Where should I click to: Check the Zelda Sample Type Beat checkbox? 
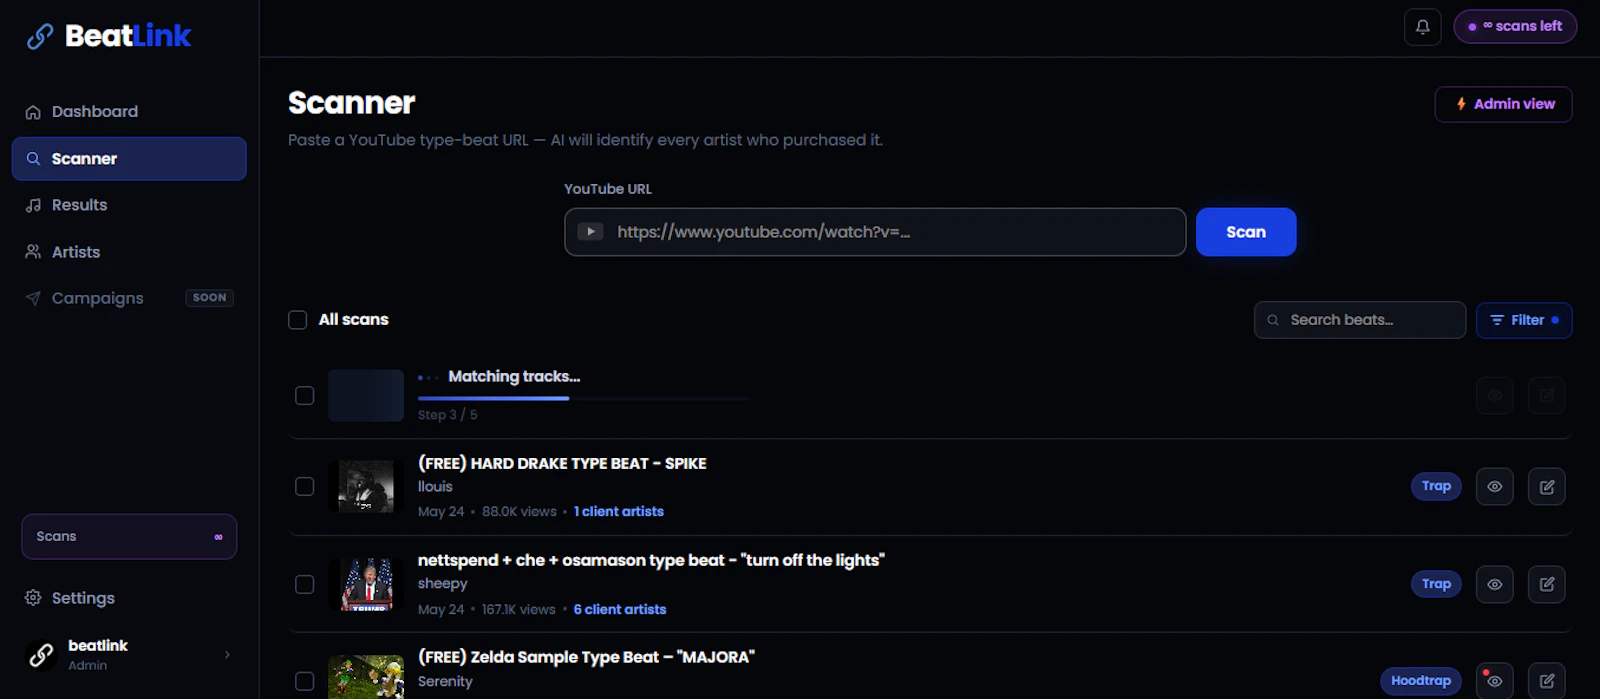coord(305,682)
